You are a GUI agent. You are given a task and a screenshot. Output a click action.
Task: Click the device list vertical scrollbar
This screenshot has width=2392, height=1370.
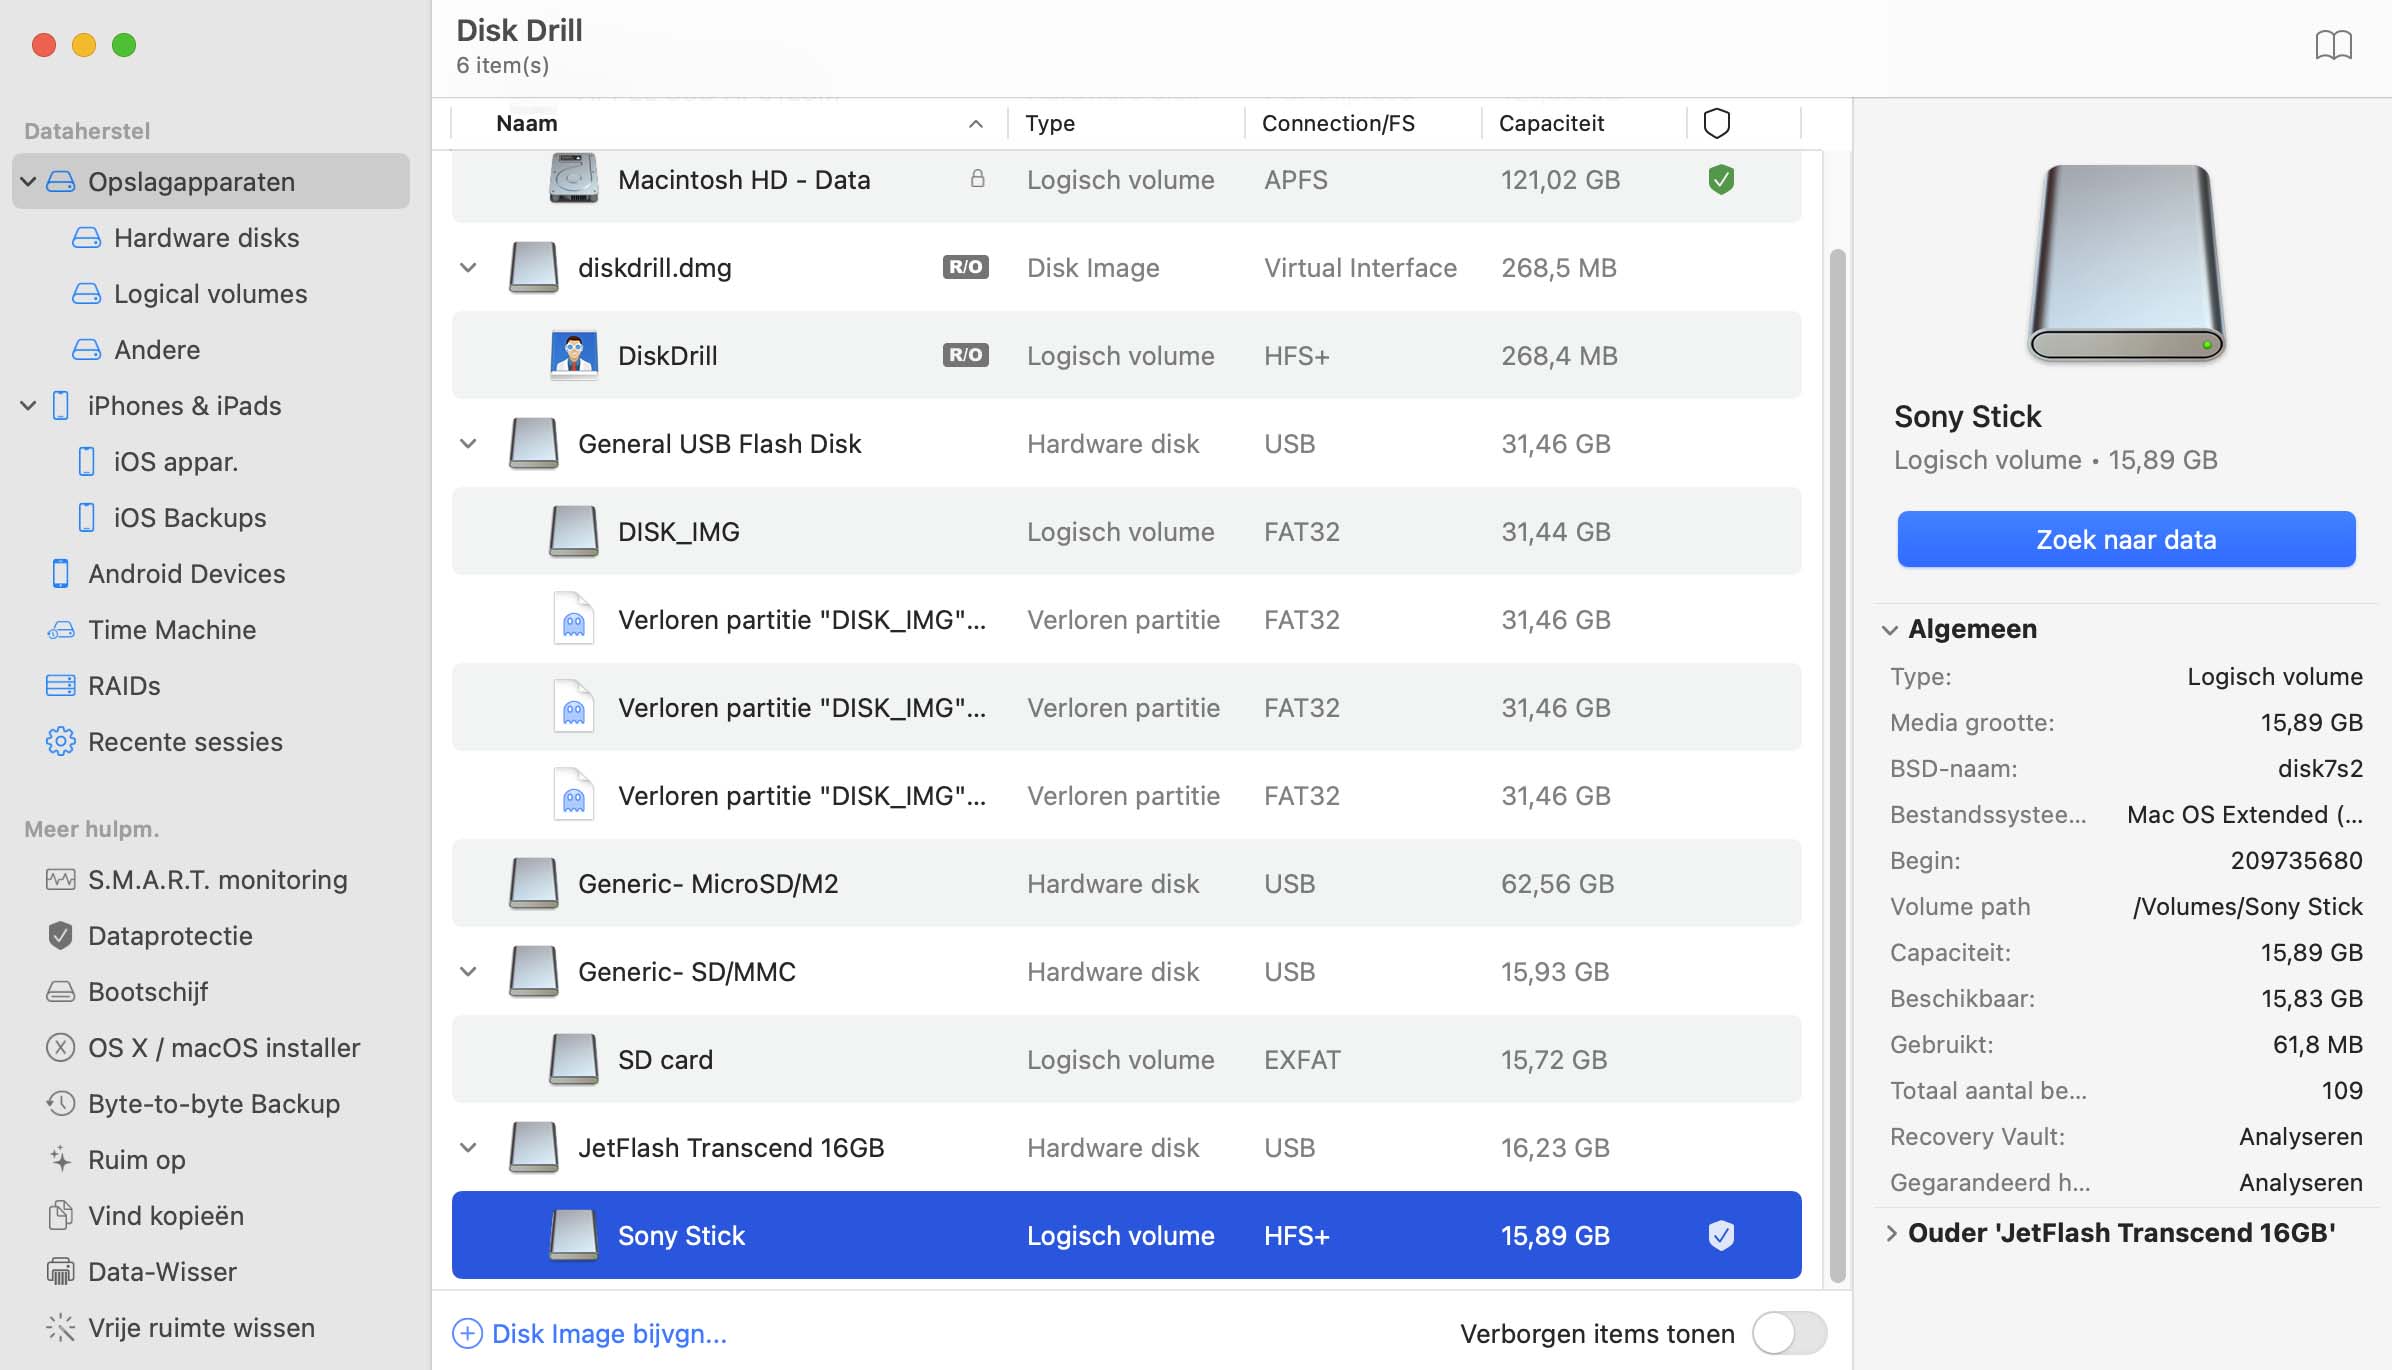[1837, 766]
